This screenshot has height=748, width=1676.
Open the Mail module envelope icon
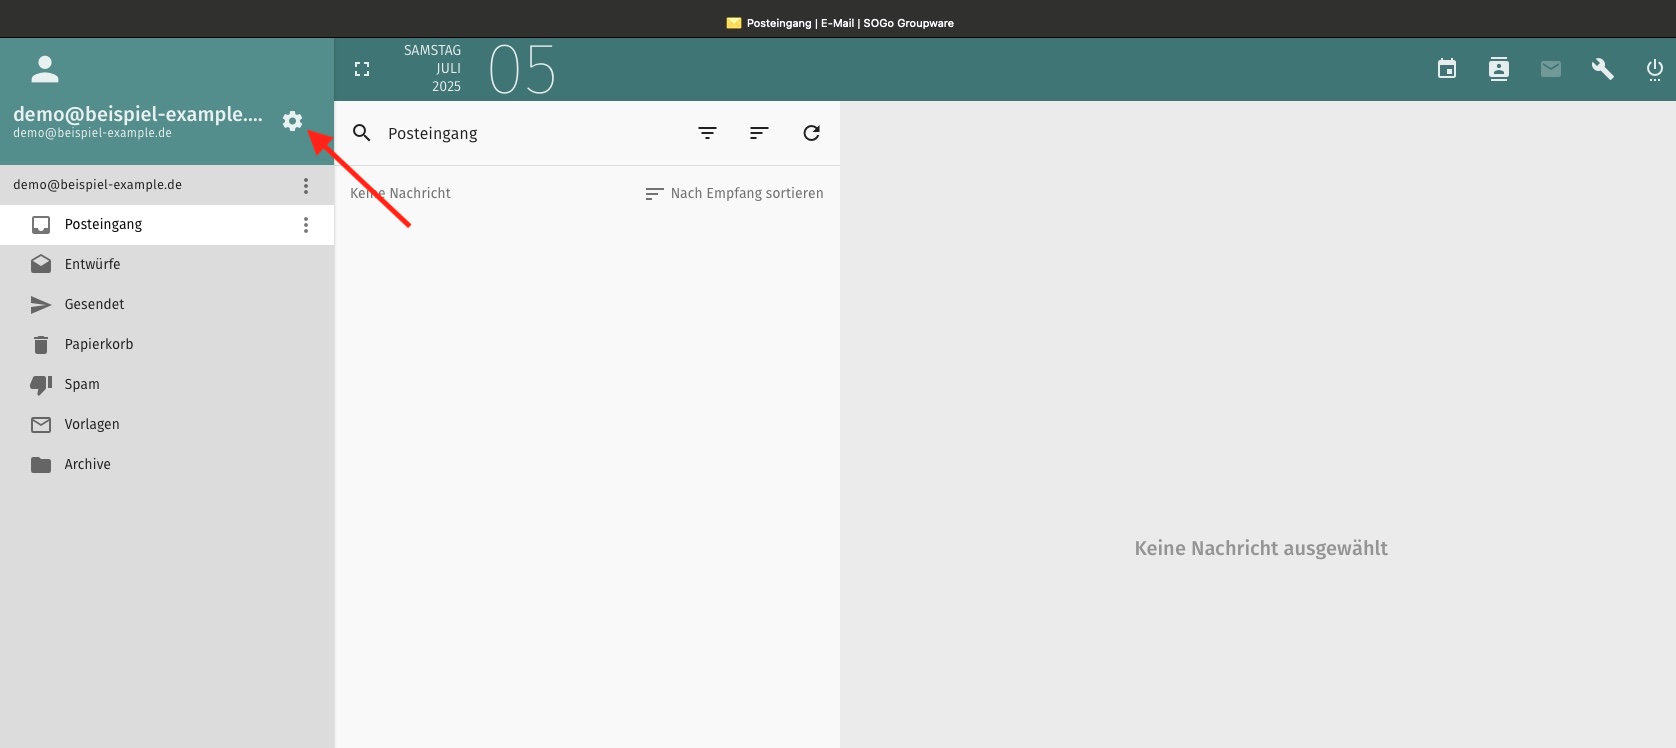(1551, 69)
